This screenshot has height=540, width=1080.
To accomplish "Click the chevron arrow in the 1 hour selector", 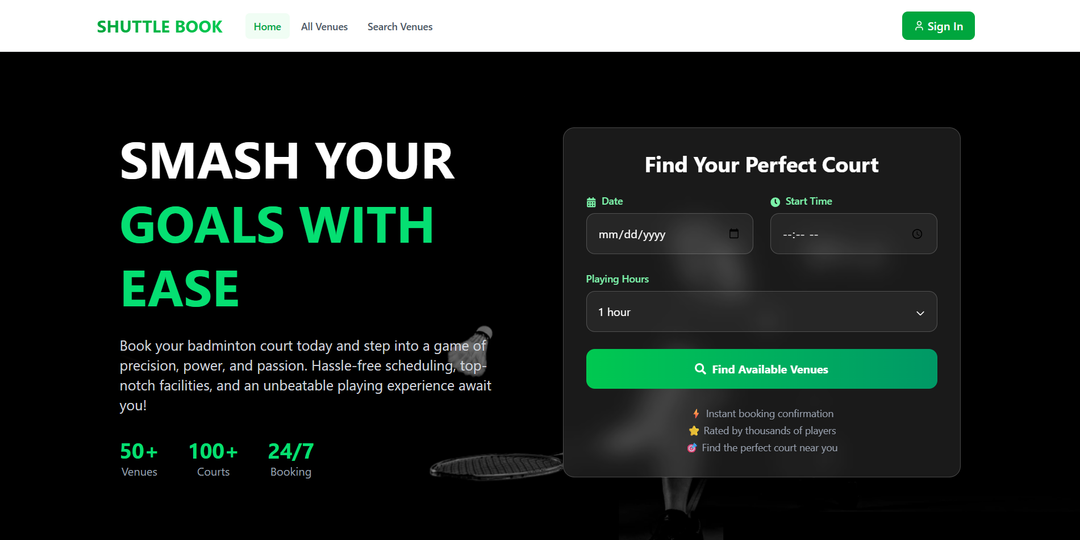I will coord(920,313).
